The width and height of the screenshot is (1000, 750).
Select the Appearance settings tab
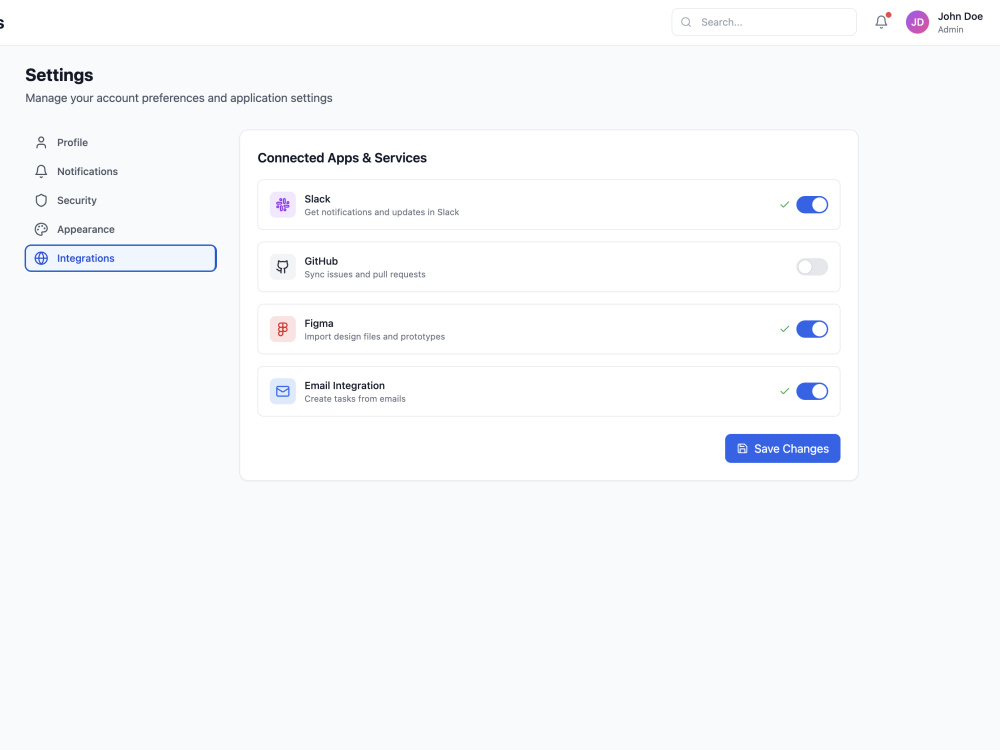click(x=121, y=229)
